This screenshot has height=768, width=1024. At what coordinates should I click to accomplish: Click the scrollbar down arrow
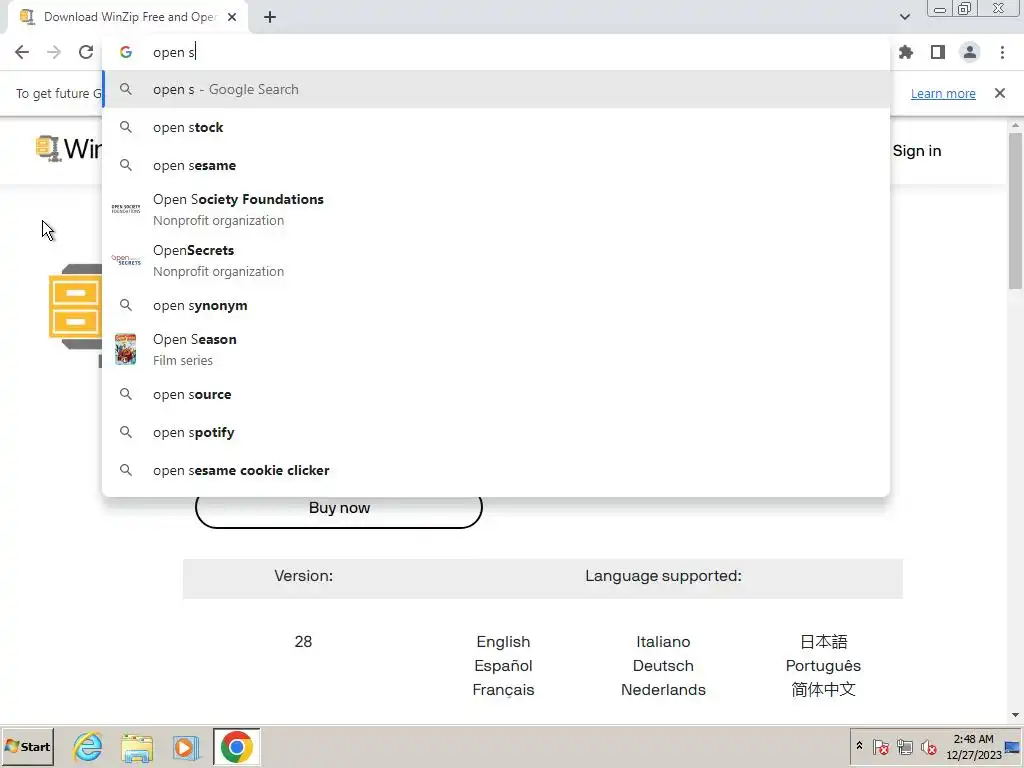click(x=1015, y=715)
